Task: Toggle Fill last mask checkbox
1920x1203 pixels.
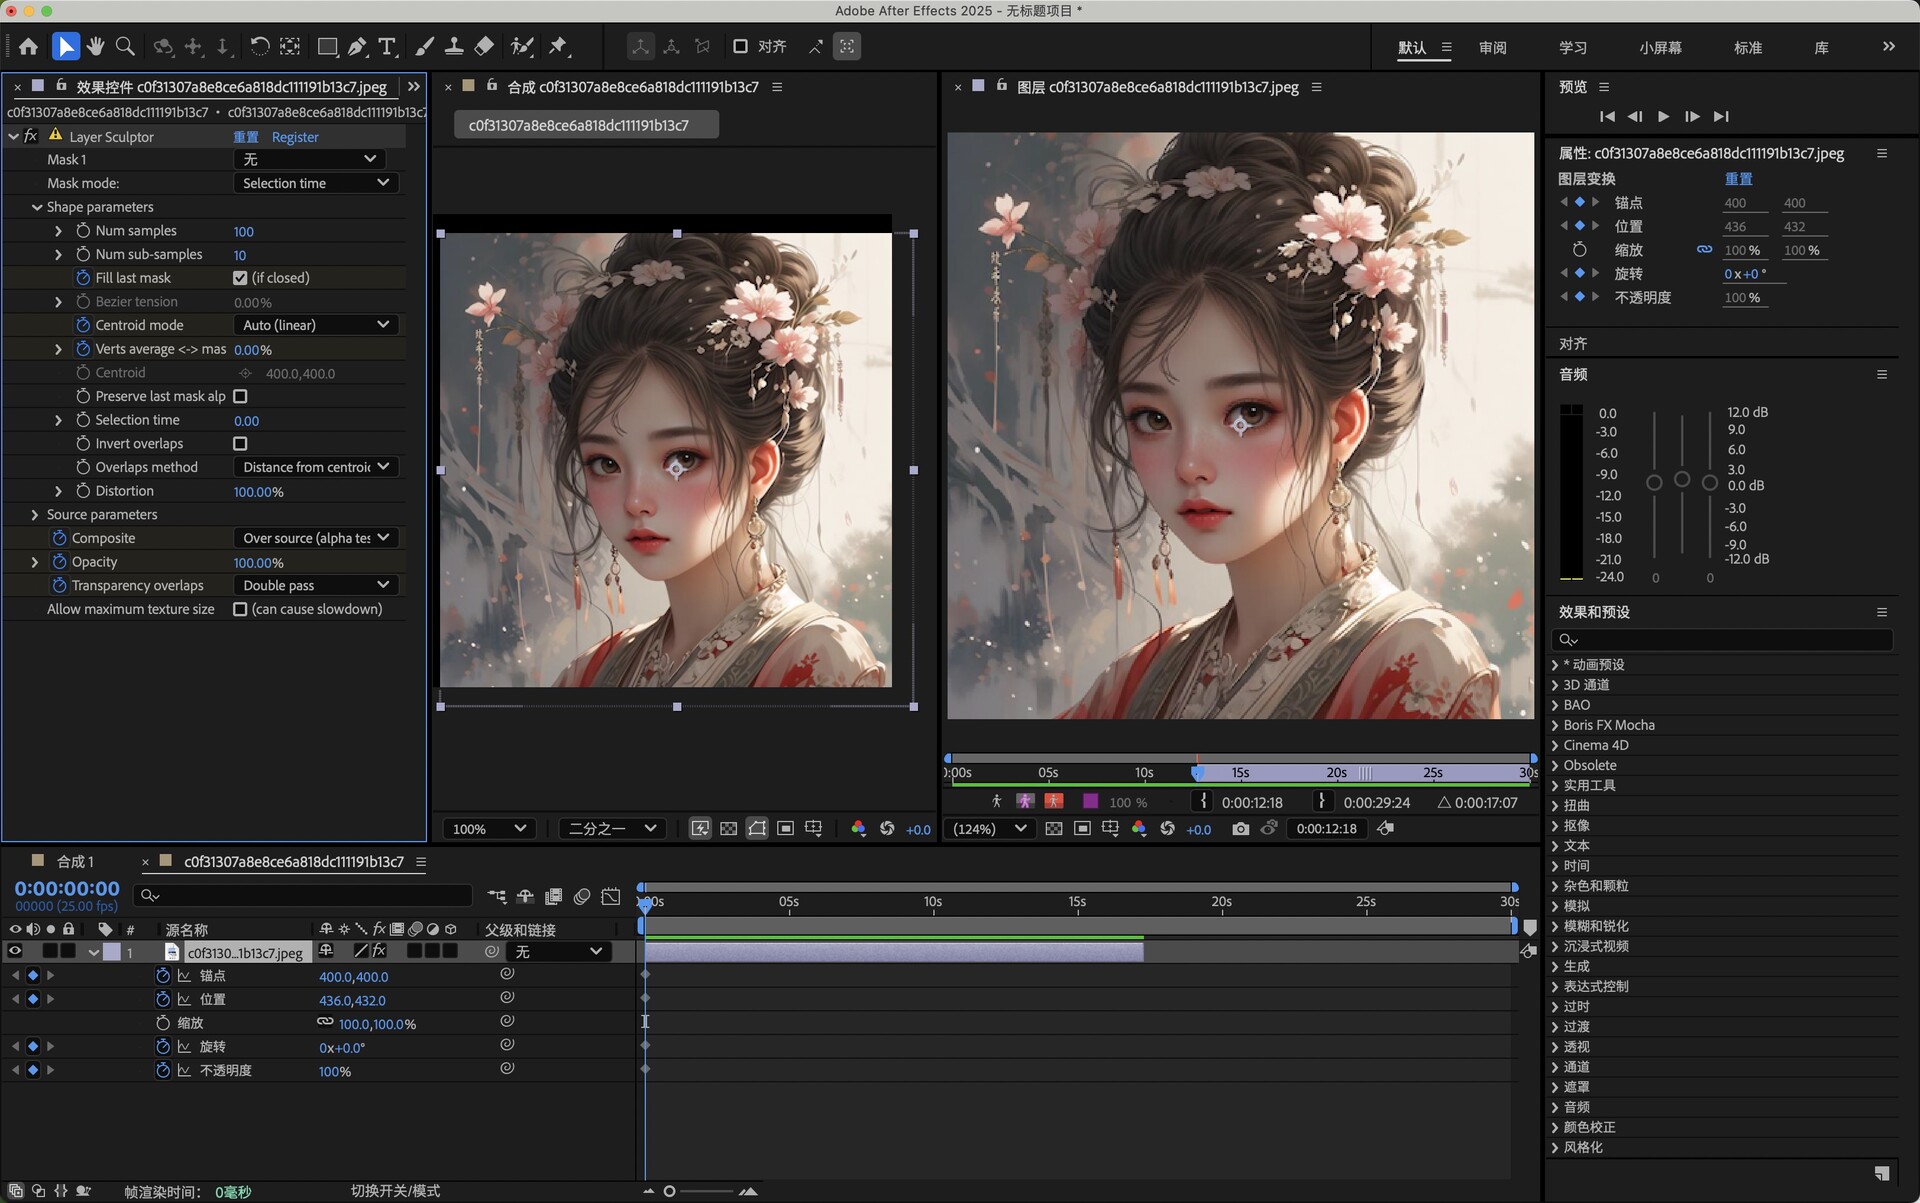Action: point(240,278)
